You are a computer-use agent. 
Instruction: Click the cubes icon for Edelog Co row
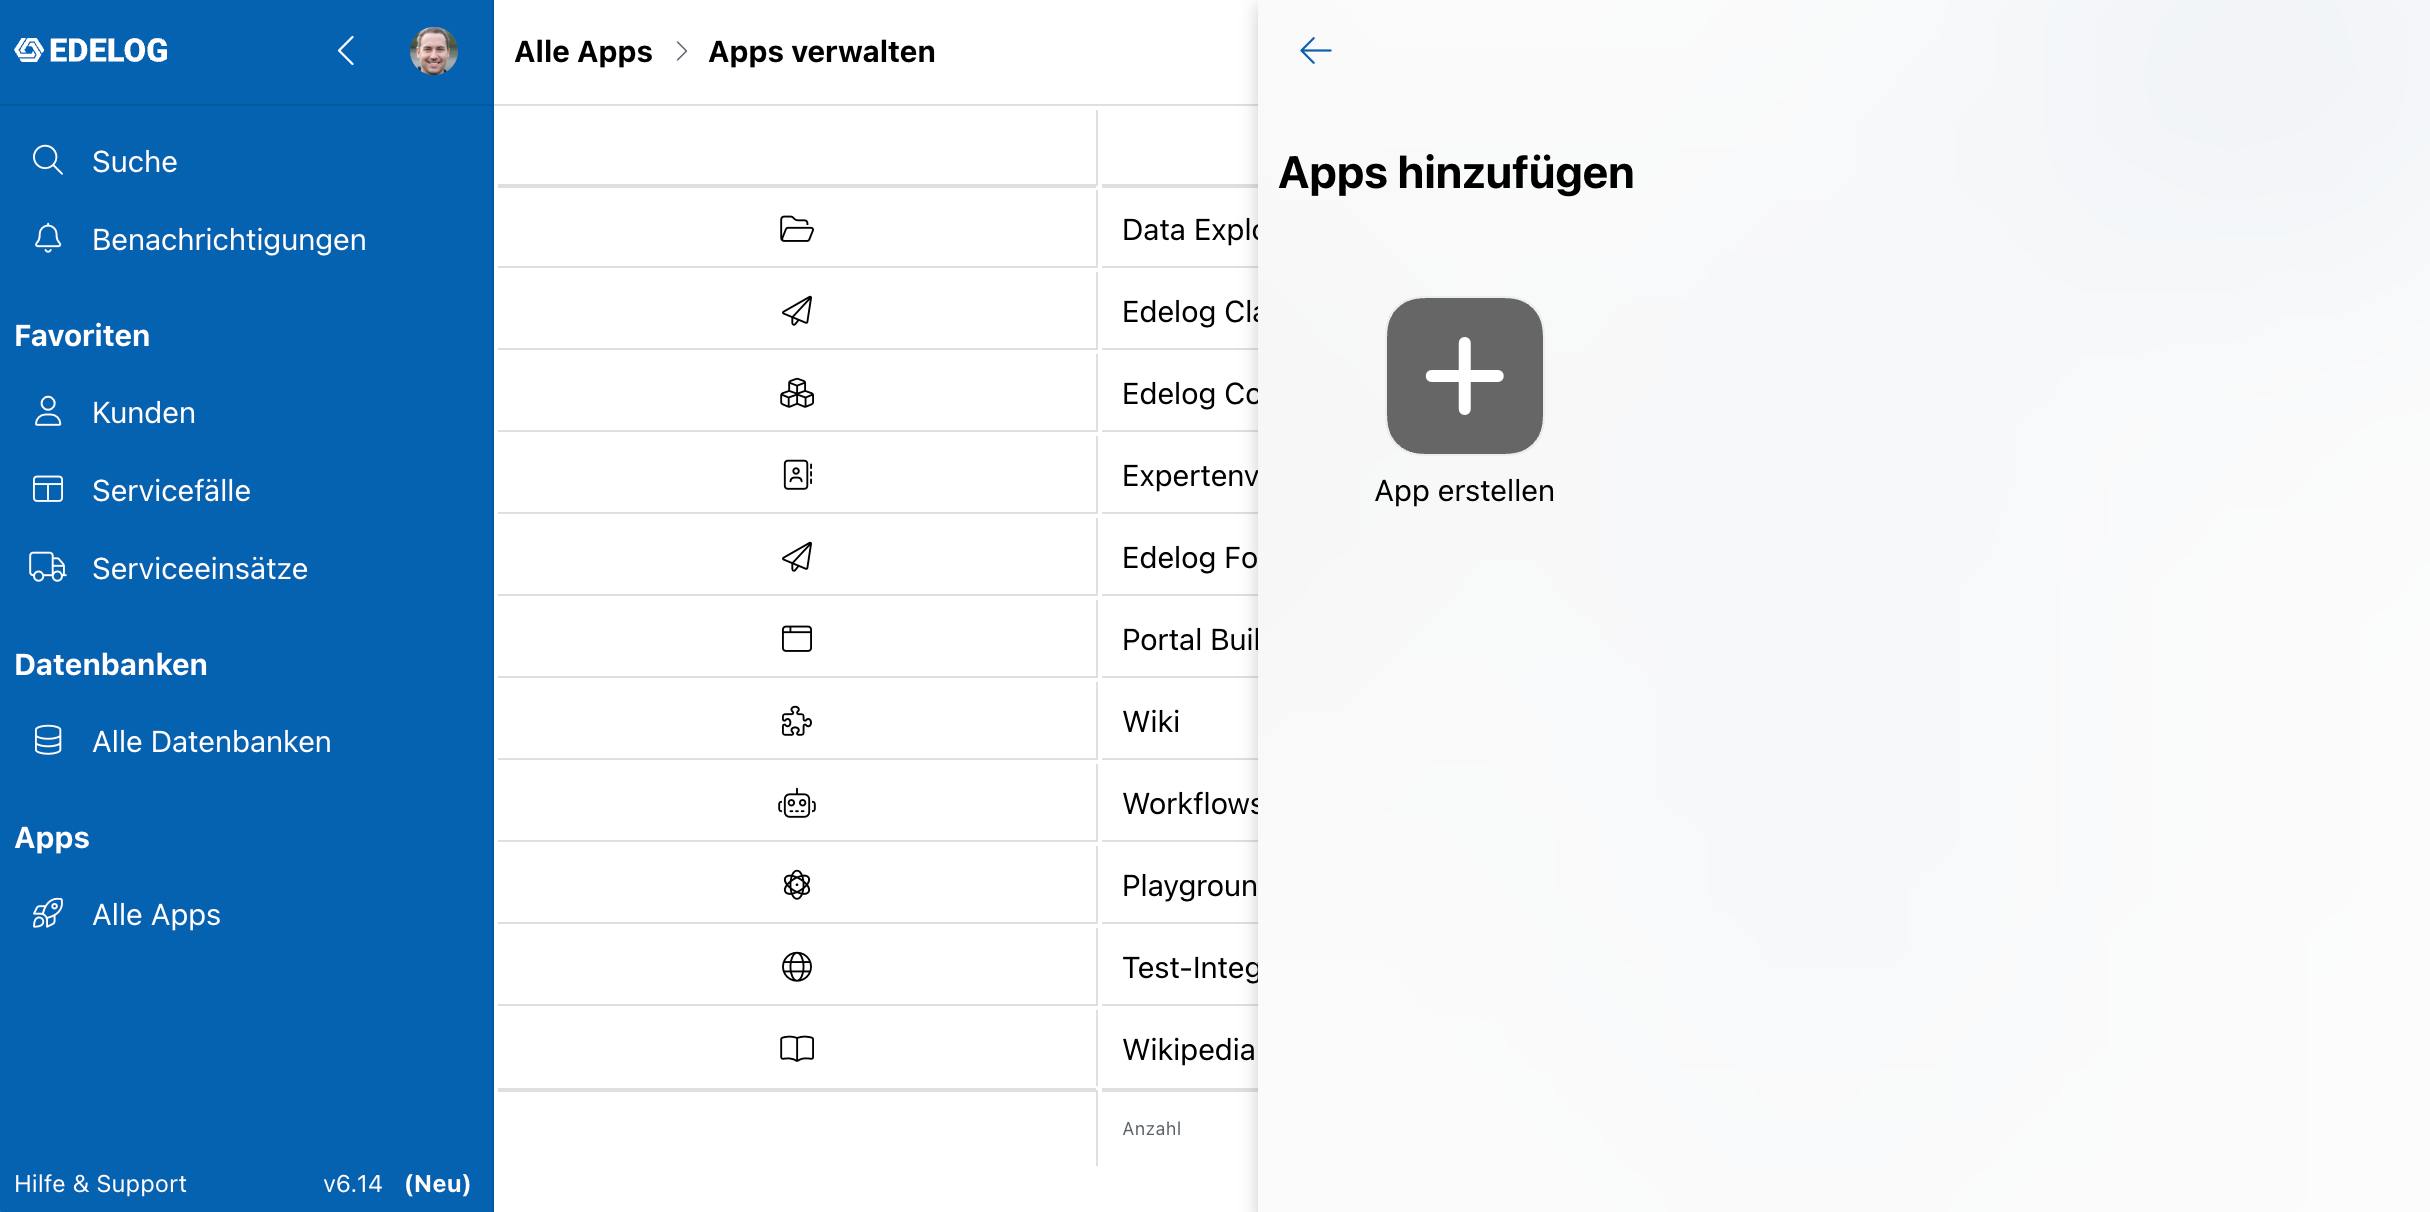tap(797, 393)
